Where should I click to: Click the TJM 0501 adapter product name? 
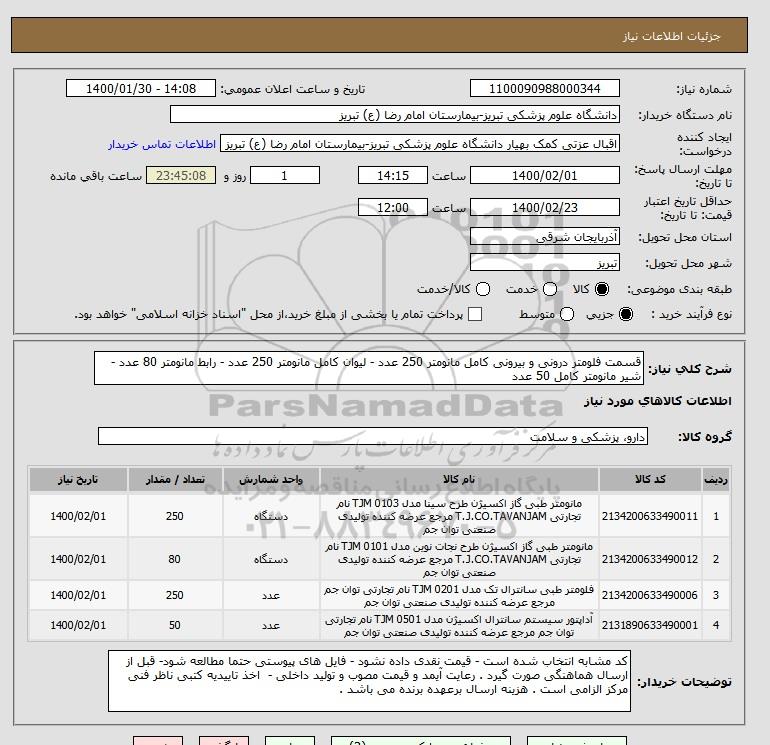pos(459,626)
